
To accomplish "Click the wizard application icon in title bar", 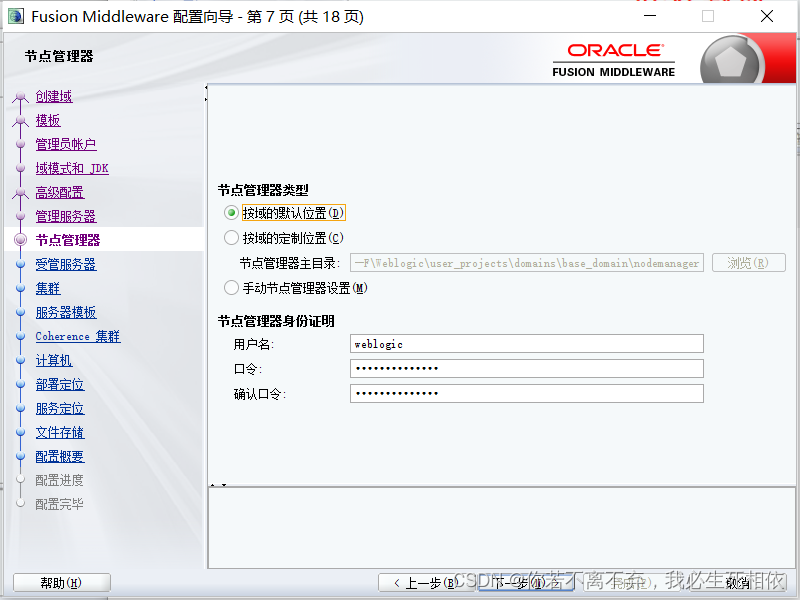I will pos(16,16).
